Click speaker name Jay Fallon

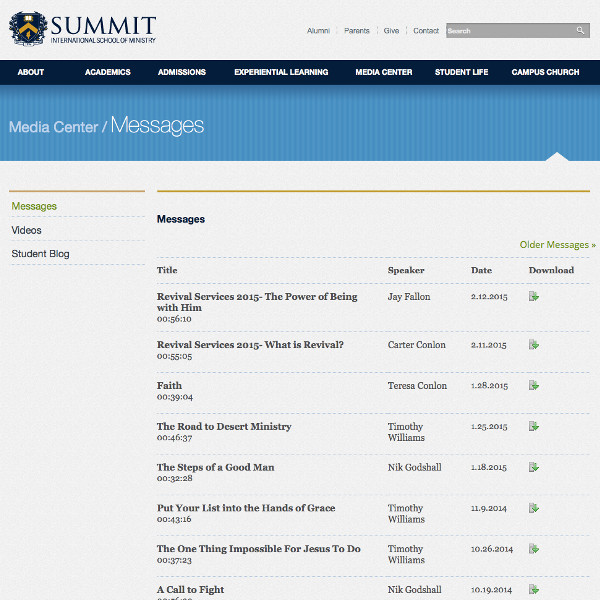click(x=409, y=297)
